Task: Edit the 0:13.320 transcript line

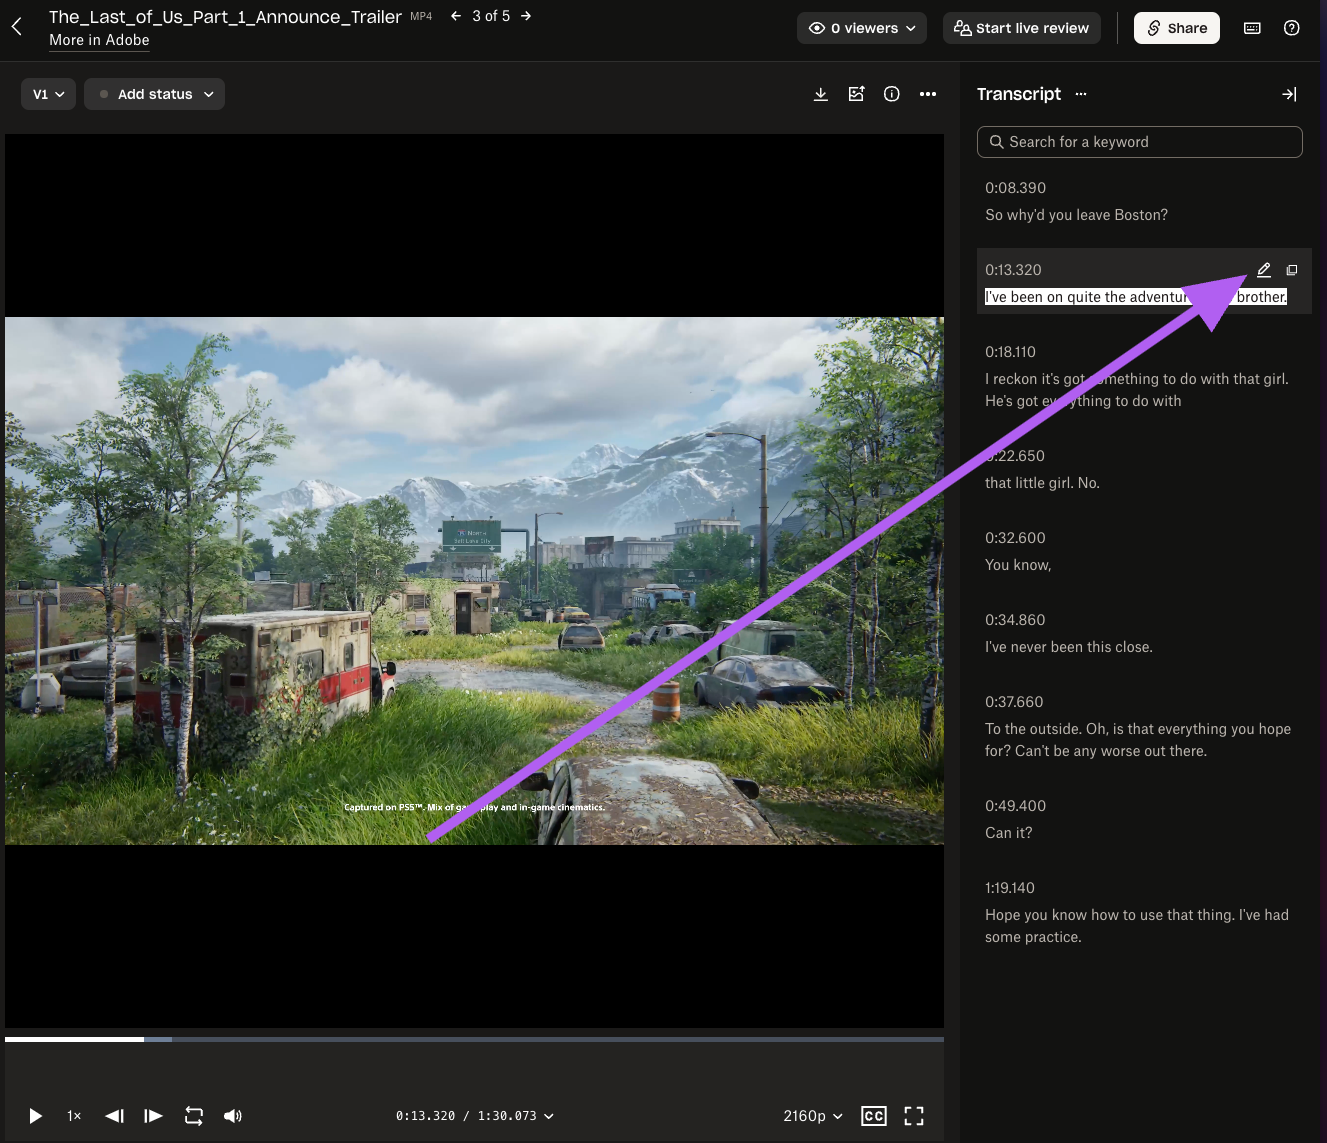Action: coord(1264,270)
